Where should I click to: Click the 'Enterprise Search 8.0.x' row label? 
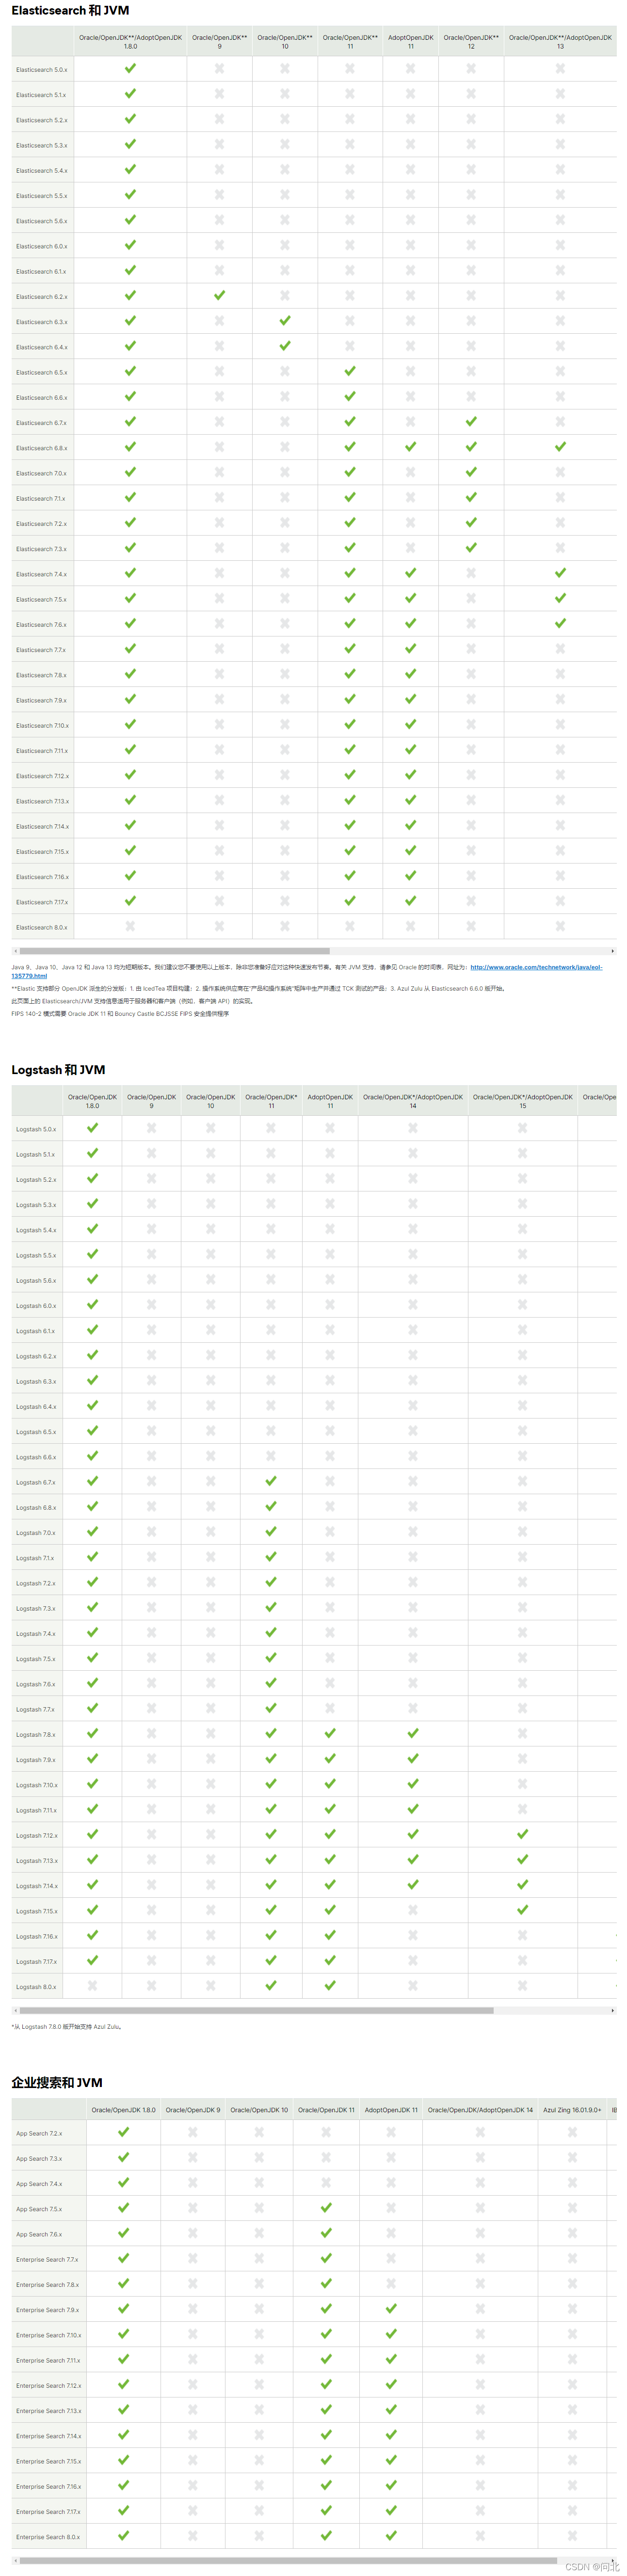click(48, 2537)
